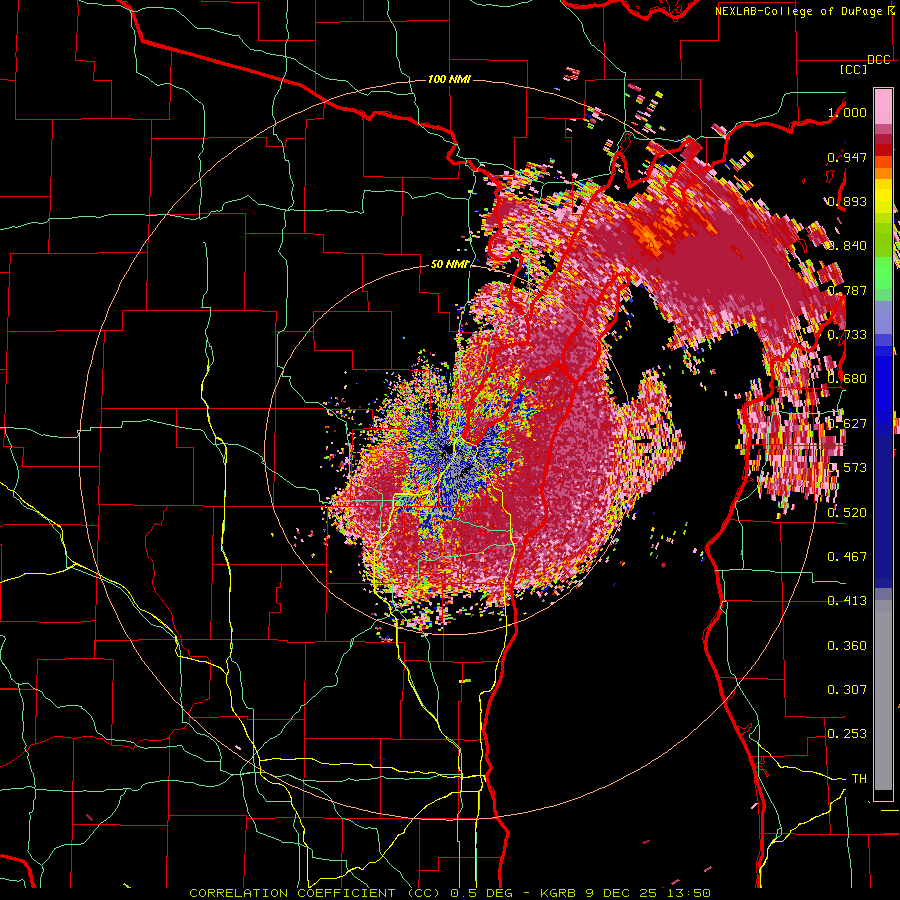Click the pink top segment of color bar
This screenshot has height=900, width=900.
click(x=883, y=107)
